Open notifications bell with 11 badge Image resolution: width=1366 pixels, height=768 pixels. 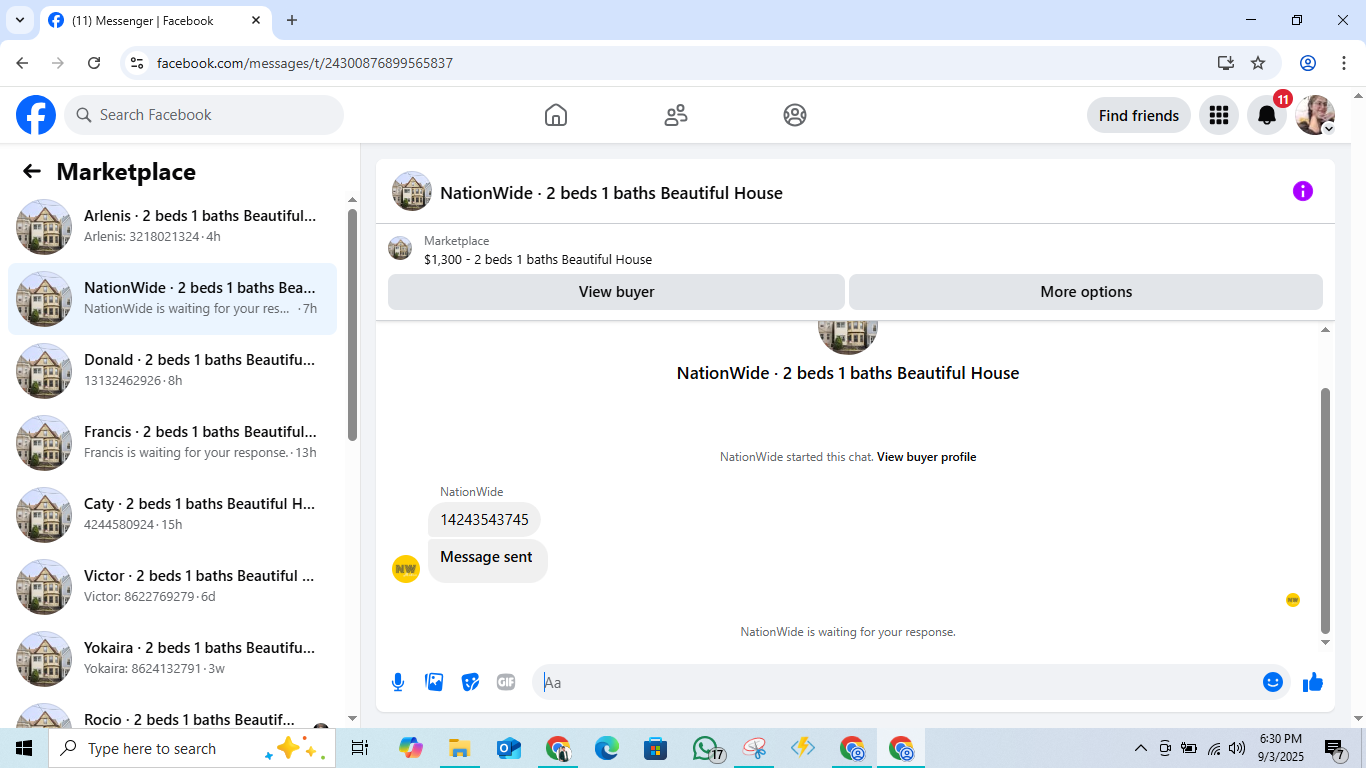point(1267,115)
